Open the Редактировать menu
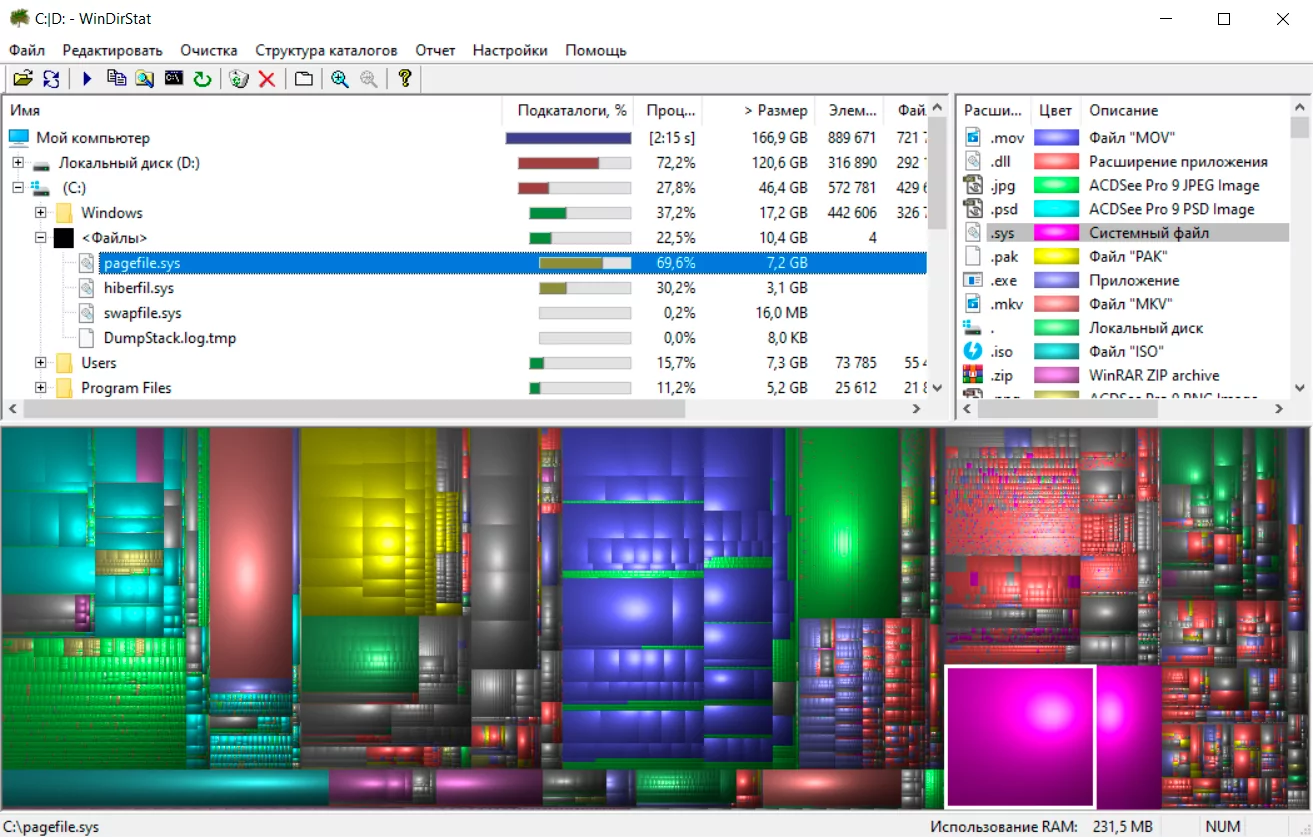1313x837 pixels. [112, 50]
